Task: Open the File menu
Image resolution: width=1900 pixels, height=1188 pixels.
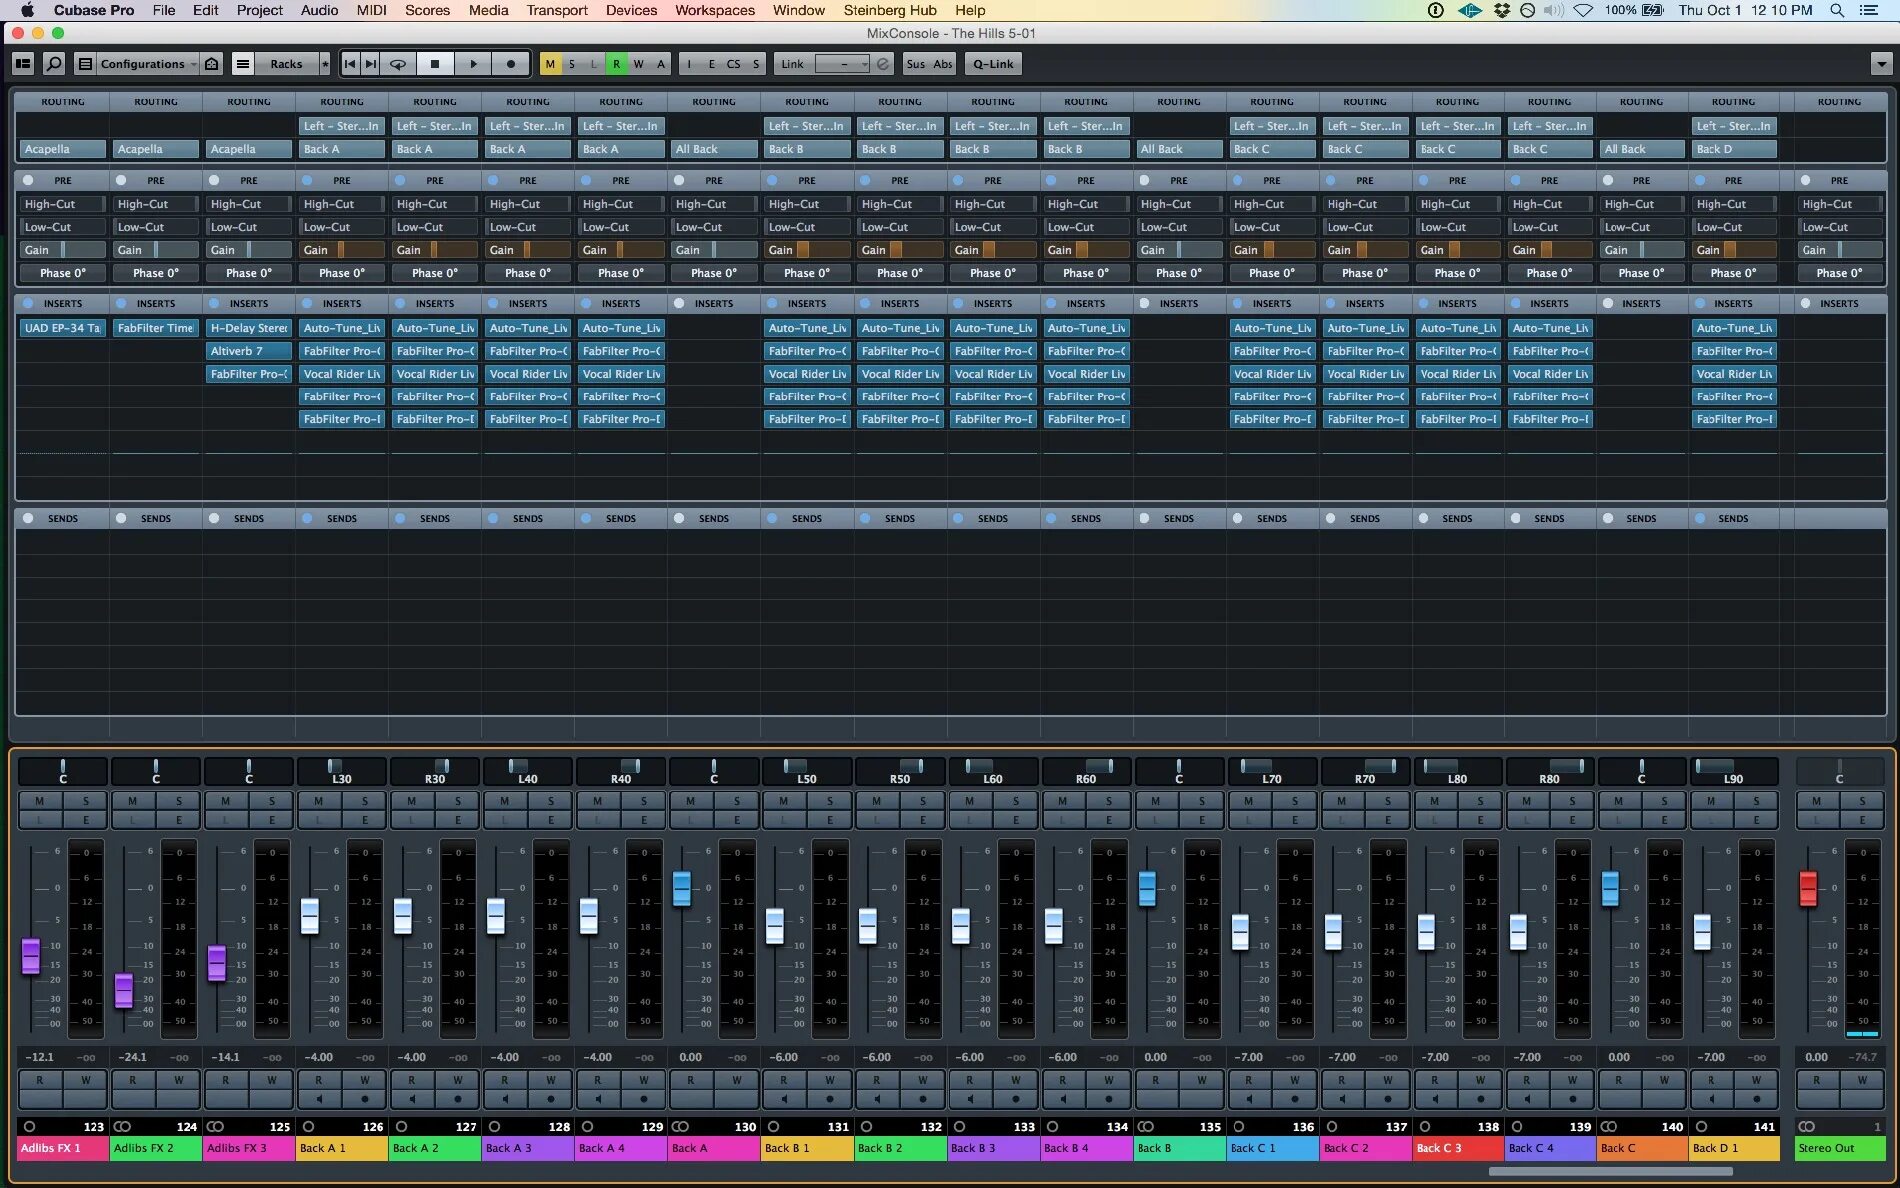Action: (164, 10)
